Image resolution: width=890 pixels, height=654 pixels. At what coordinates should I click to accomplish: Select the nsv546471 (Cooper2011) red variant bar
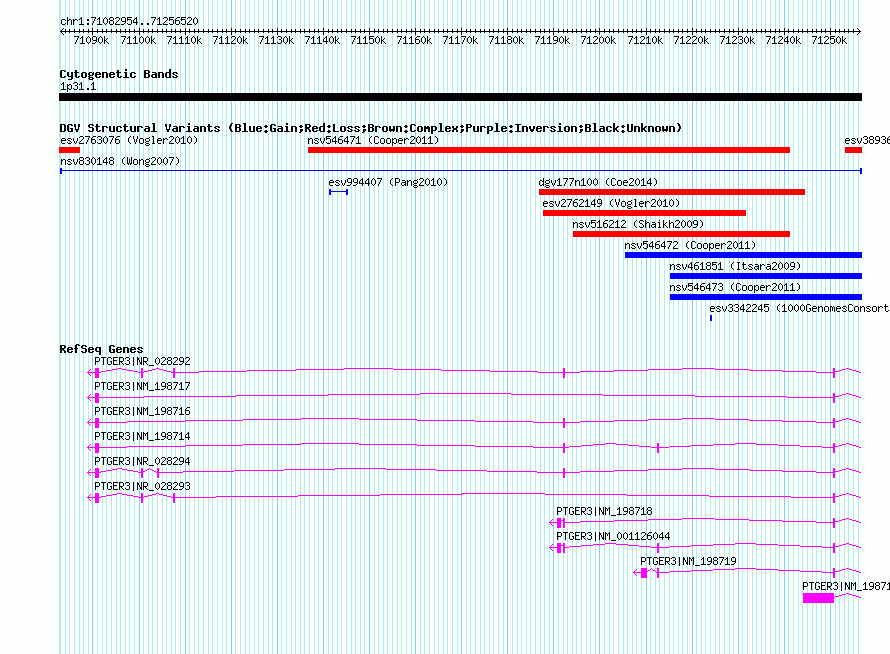[549, 150]
